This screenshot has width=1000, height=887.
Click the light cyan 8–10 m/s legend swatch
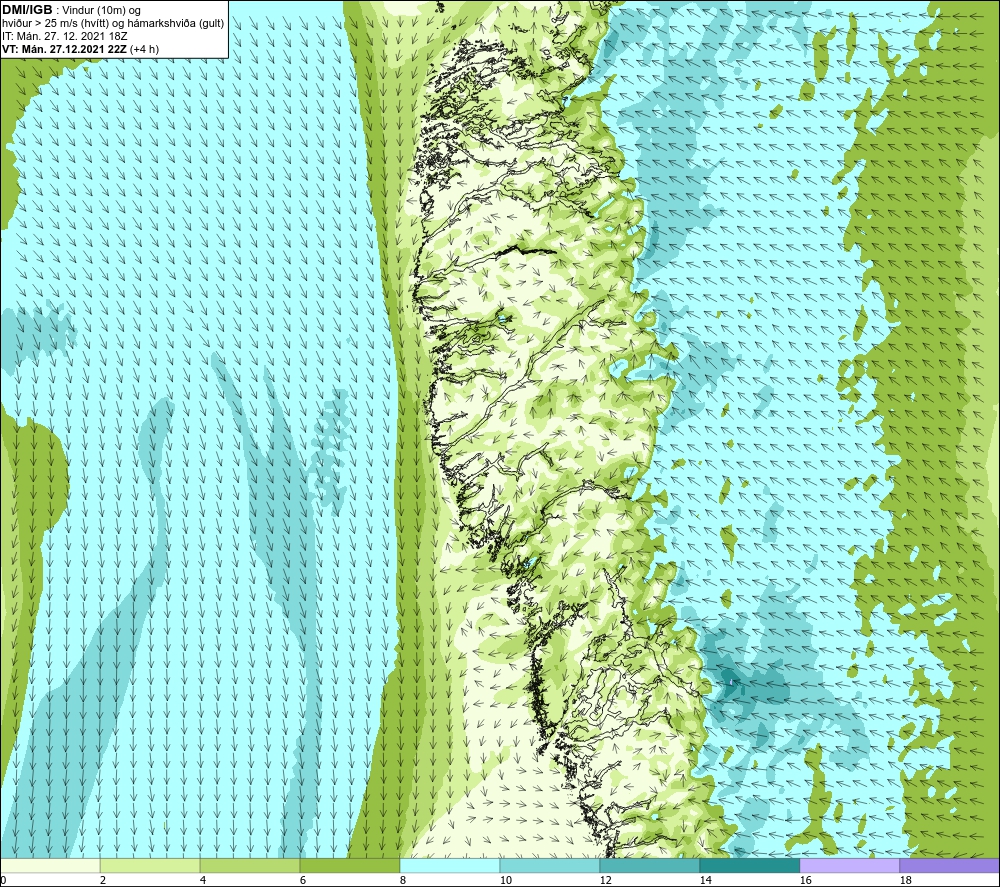(450, 865)
